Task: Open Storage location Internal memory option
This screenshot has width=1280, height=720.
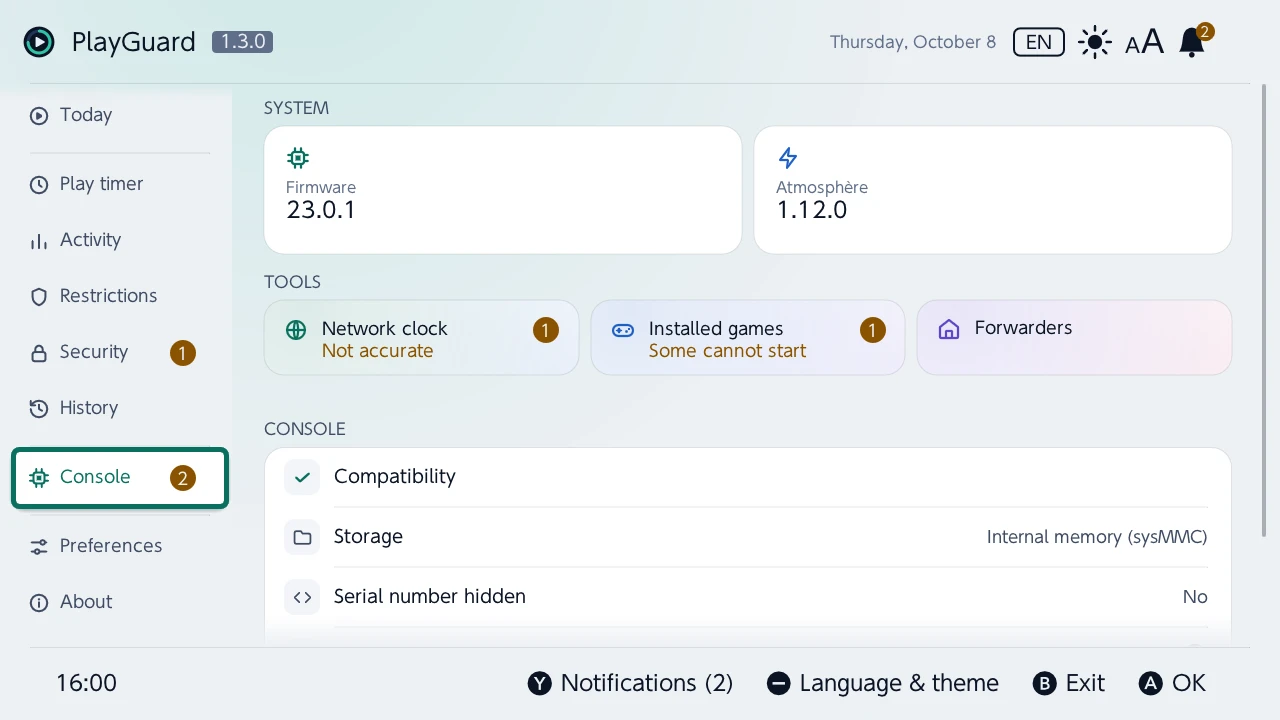Action: [747, 537]
